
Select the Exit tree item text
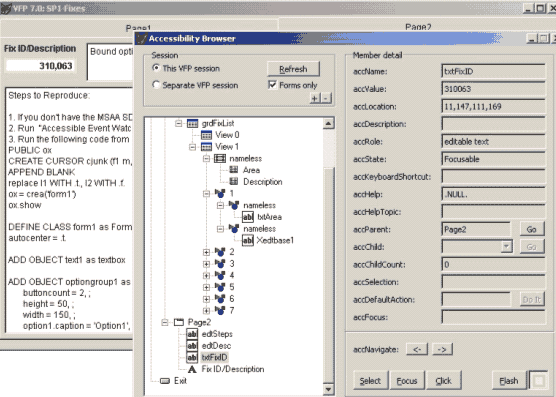[x=180, y=381]
